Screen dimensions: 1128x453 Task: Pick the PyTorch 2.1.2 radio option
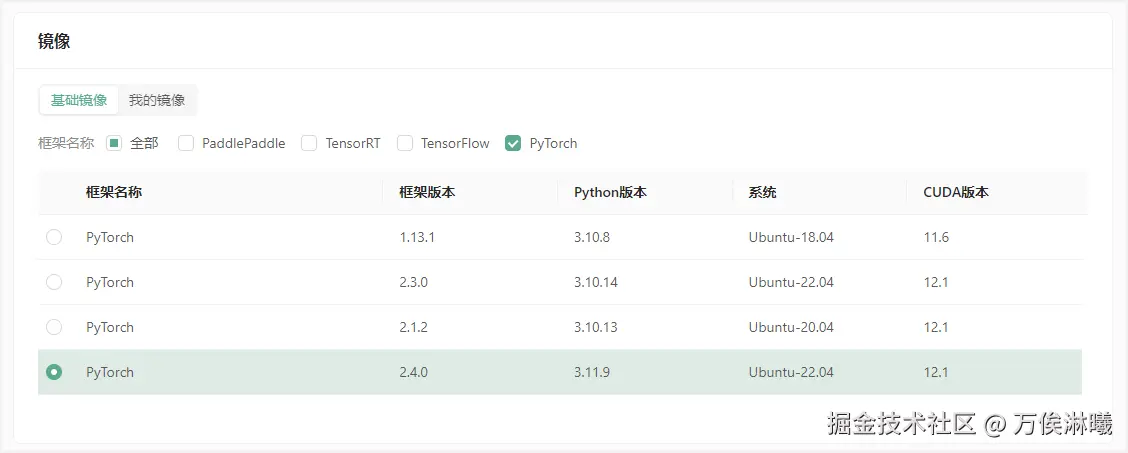(54, 327)
